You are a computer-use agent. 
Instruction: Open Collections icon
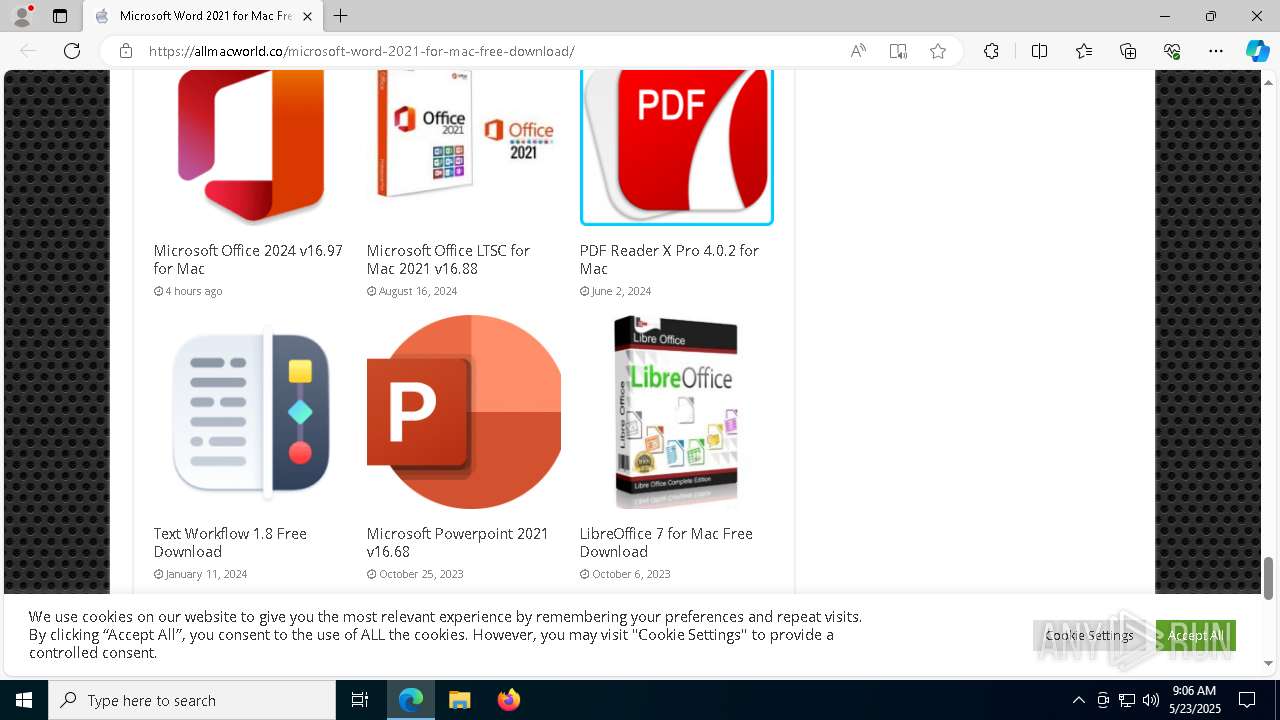click(x=1128, y=51)
